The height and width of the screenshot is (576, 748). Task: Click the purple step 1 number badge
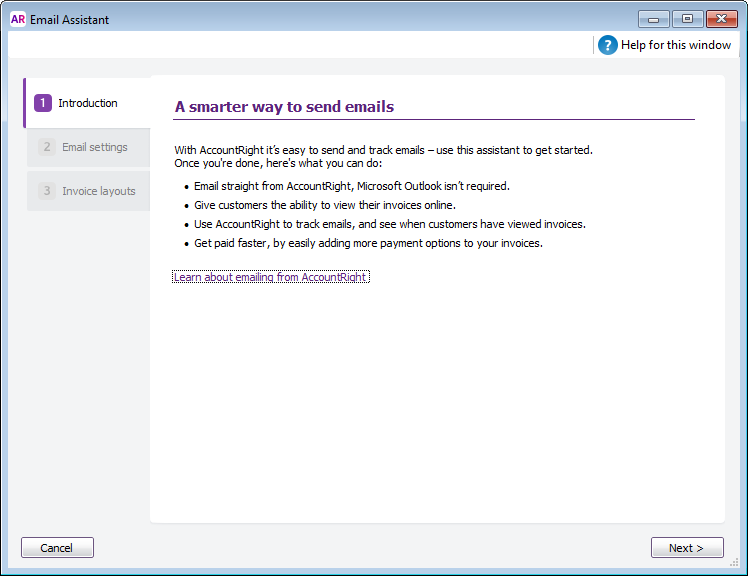point(42,103)
